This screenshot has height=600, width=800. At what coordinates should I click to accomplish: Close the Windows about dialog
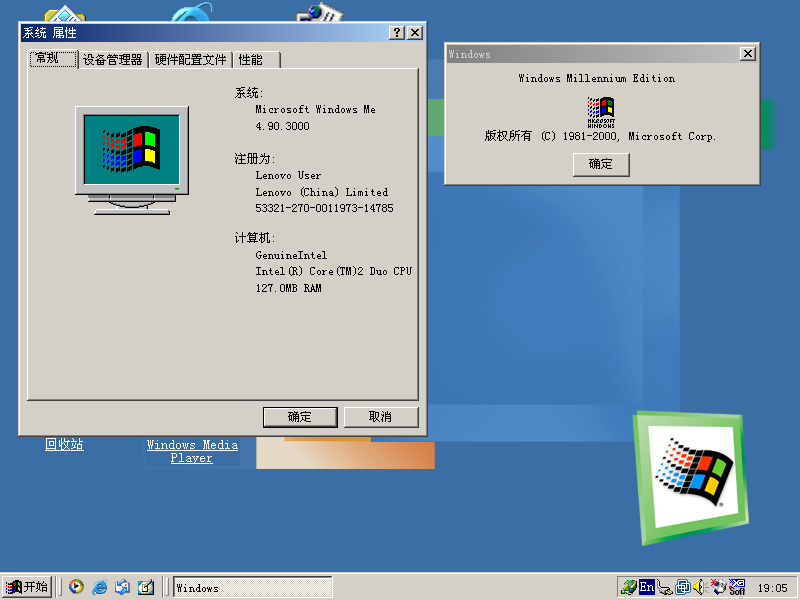[747, 54]
